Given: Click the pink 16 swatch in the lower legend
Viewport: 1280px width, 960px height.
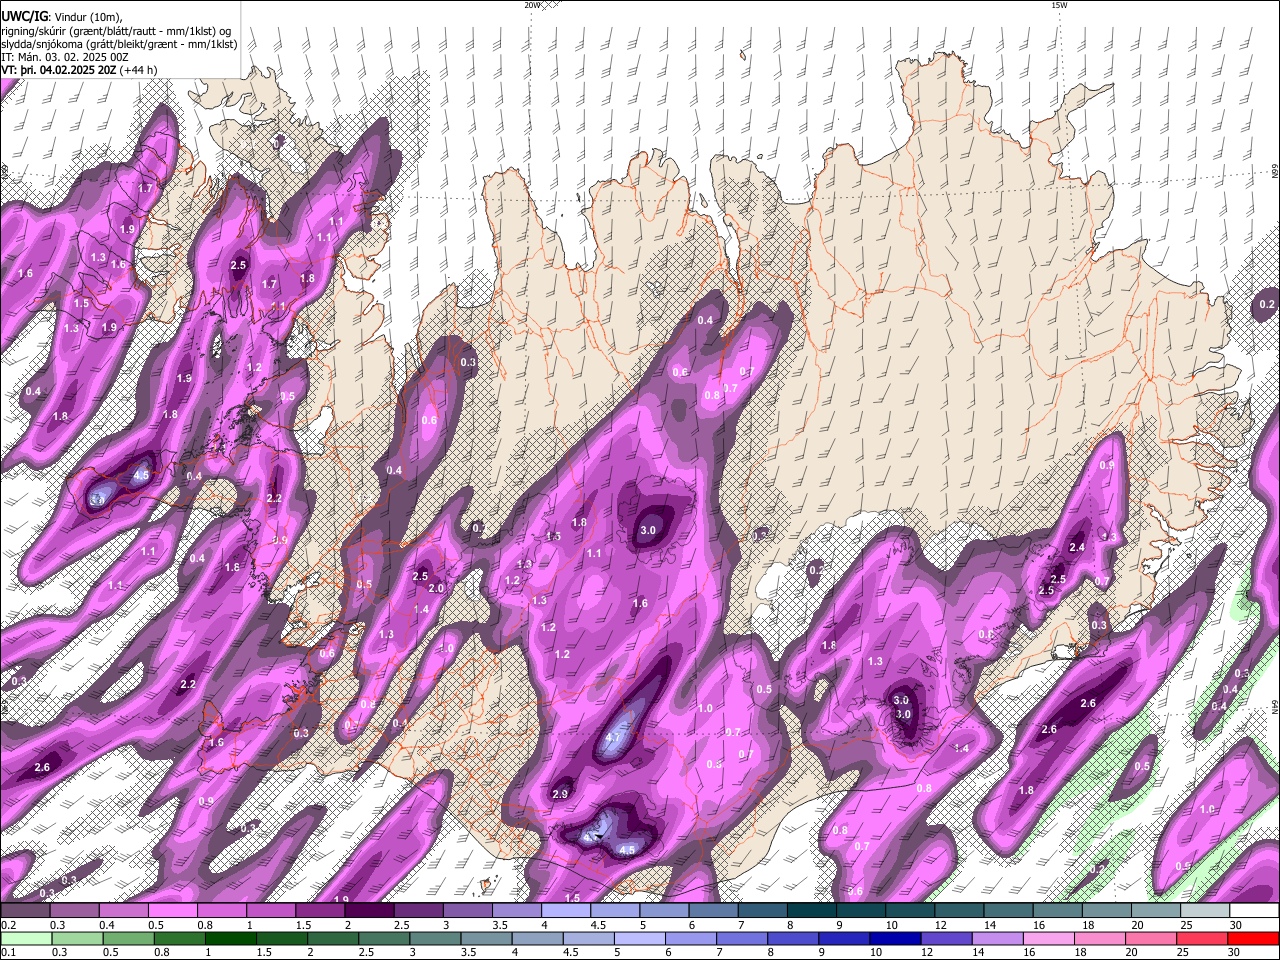Looking at the screenshot, I should [x=1049, y=938].
